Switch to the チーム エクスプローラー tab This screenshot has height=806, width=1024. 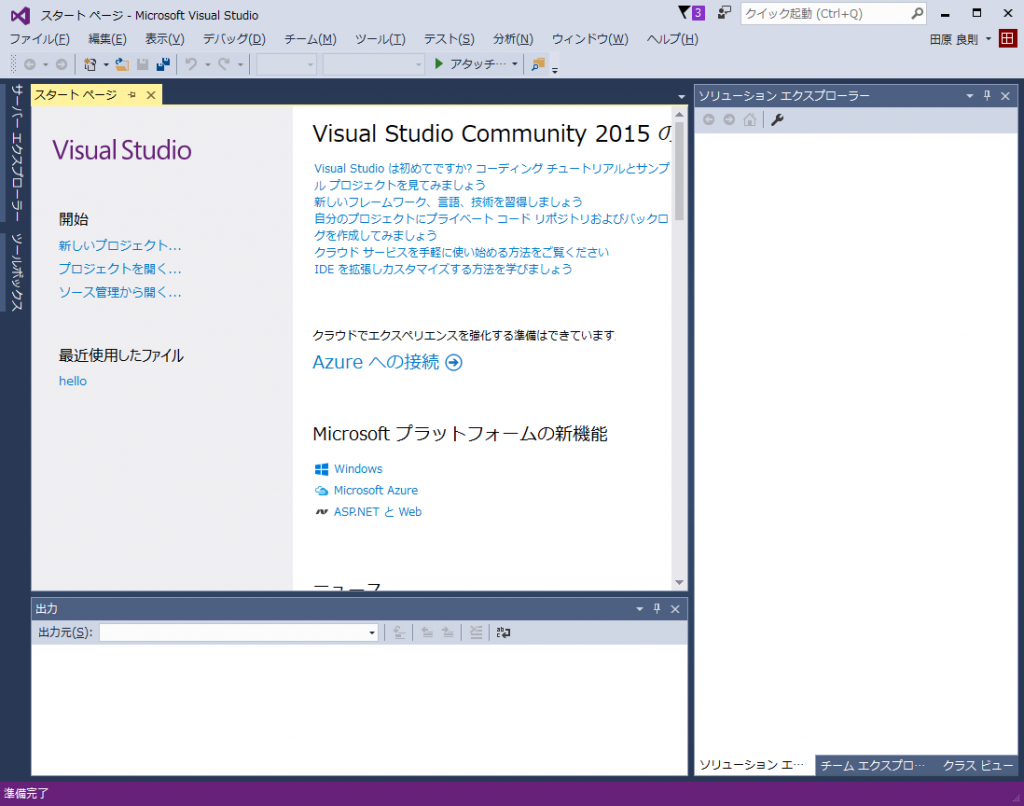coord(872,765)
